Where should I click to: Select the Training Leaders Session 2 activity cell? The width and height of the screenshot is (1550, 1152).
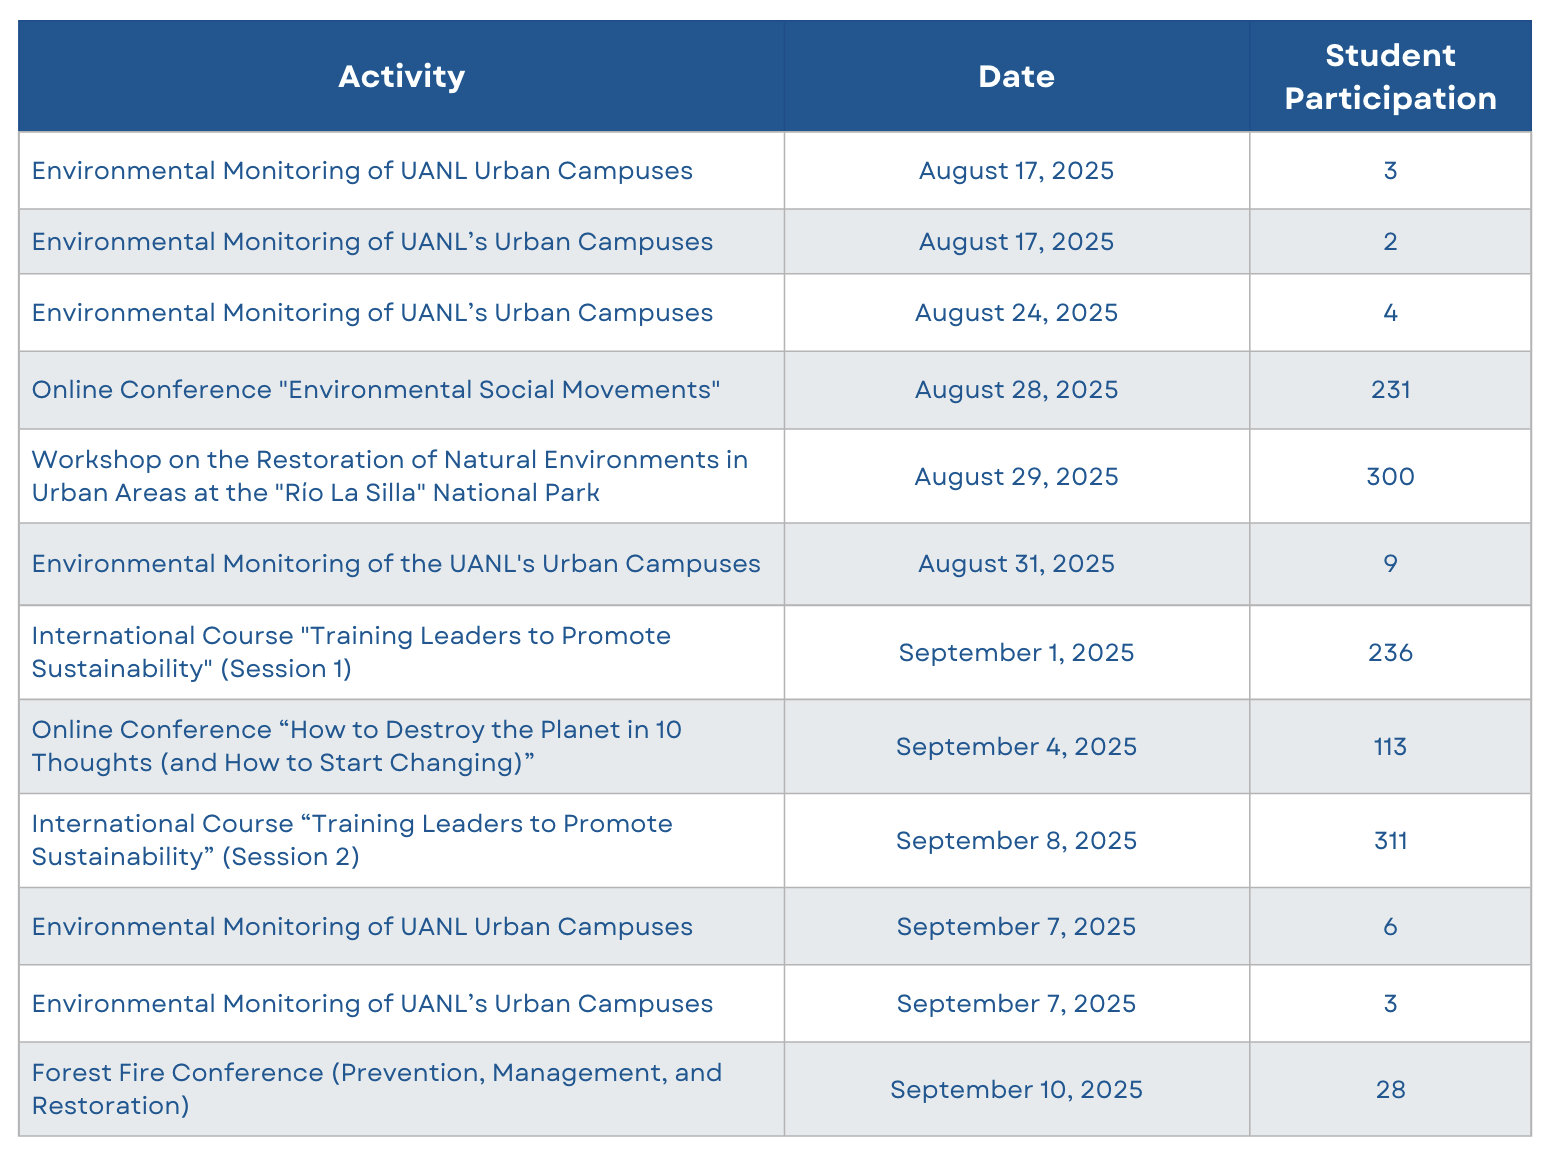[401, 840]
